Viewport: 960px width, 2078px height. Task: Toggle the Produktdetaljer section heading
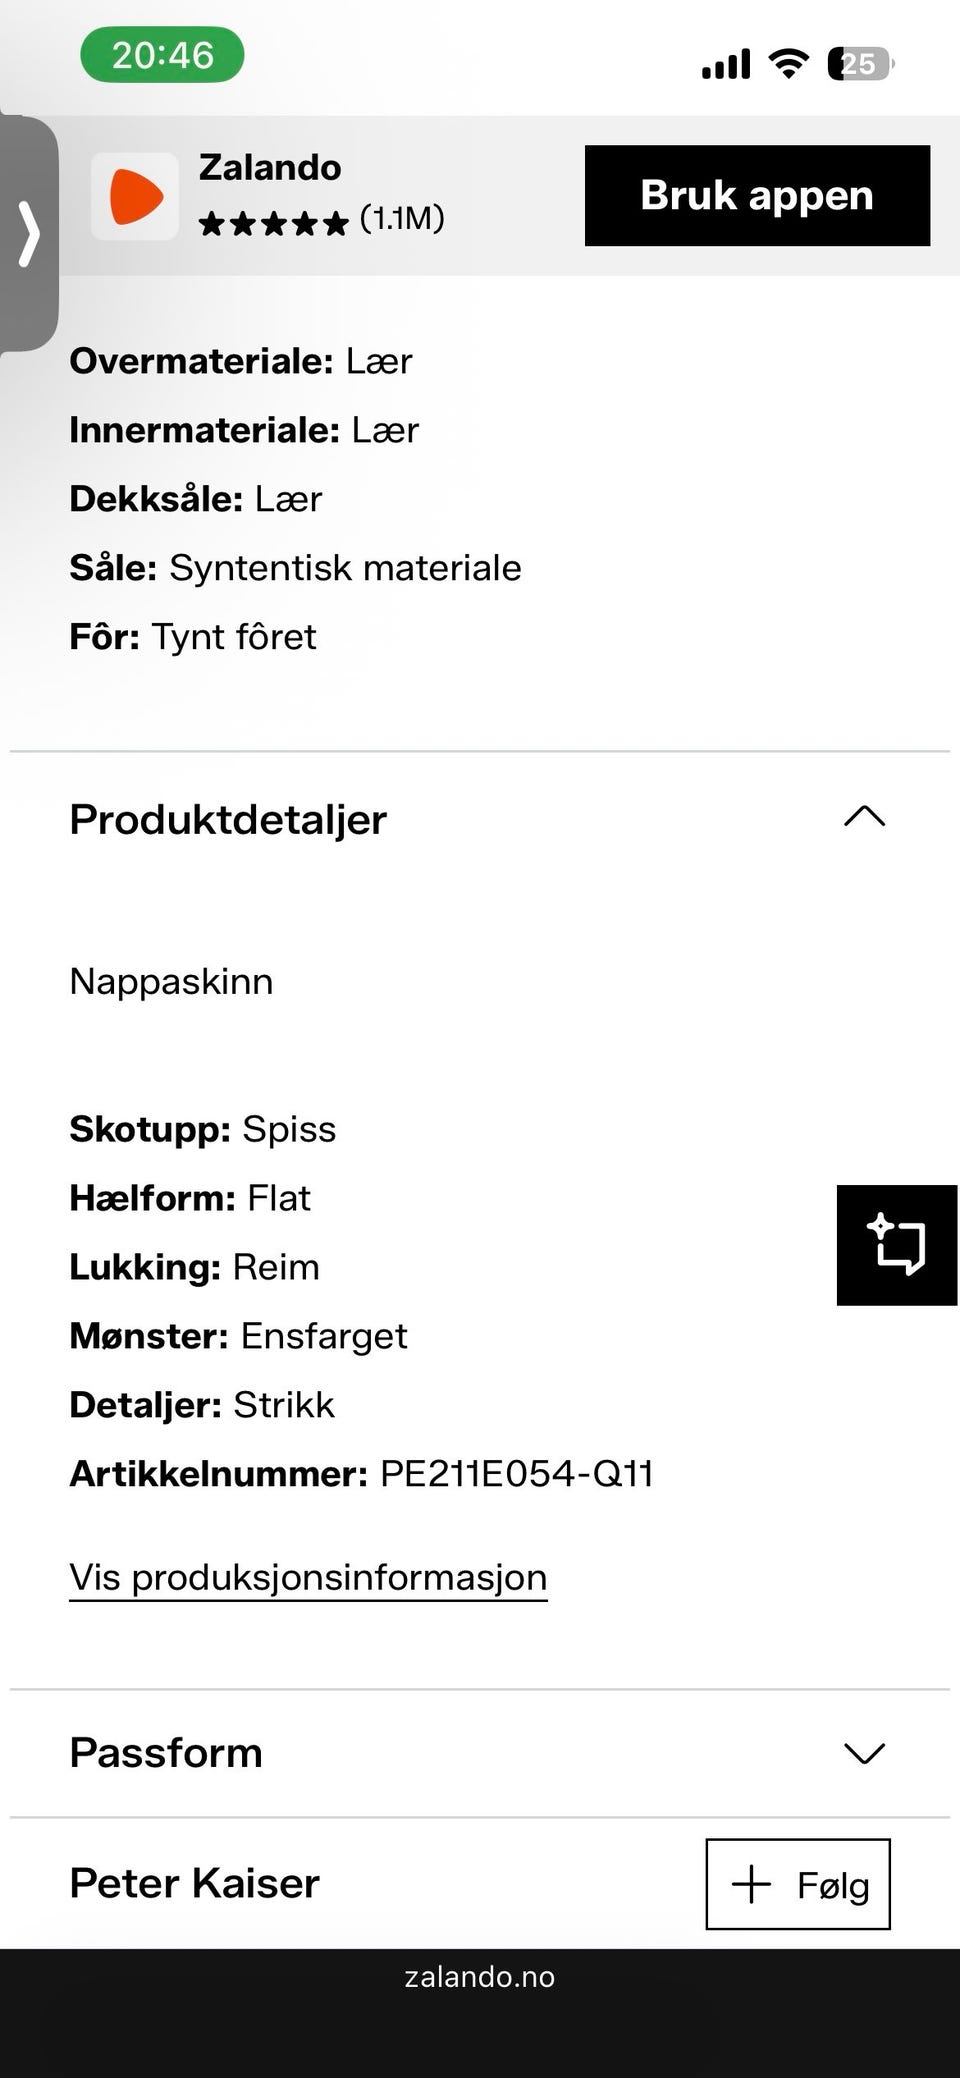pos(228,819)
